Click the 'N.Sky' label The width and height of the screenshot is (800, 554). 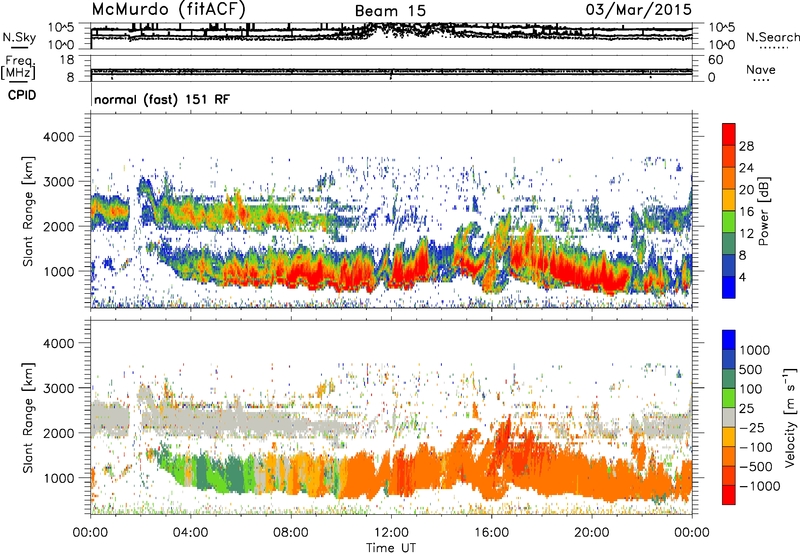19,37
